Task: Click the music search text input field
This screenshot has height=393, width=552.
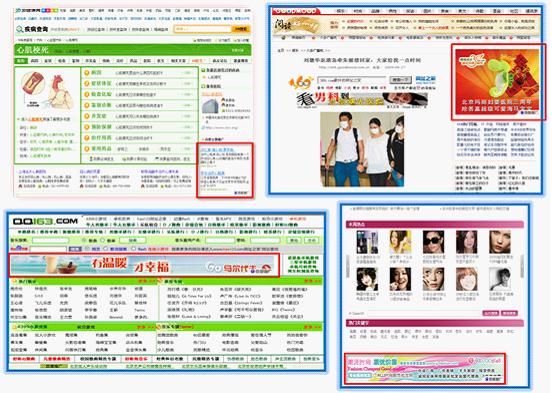Action: click(50, 240)
